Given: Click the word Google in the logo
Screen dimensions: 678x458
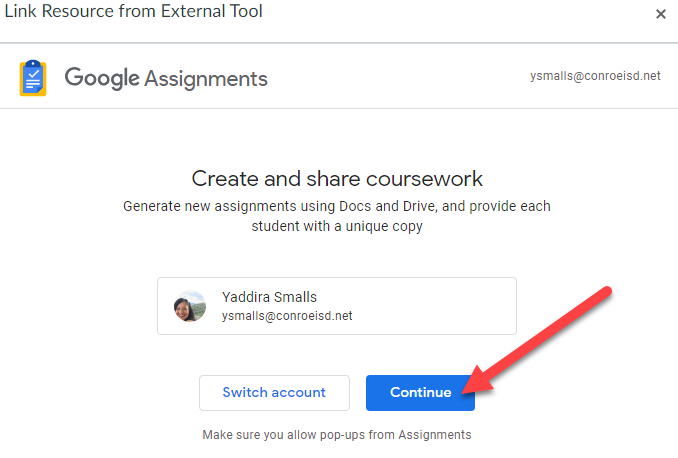Looking at the screenshot, I should click(101, 77).
